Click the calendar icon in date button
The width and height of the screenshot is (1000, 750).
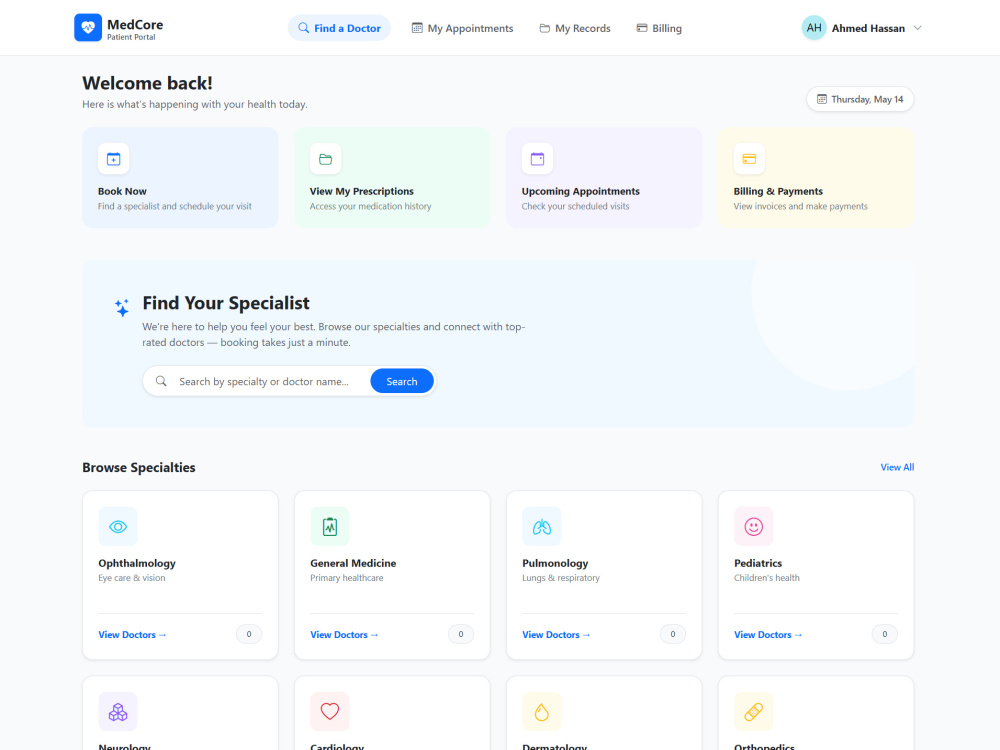pos(822,99)
